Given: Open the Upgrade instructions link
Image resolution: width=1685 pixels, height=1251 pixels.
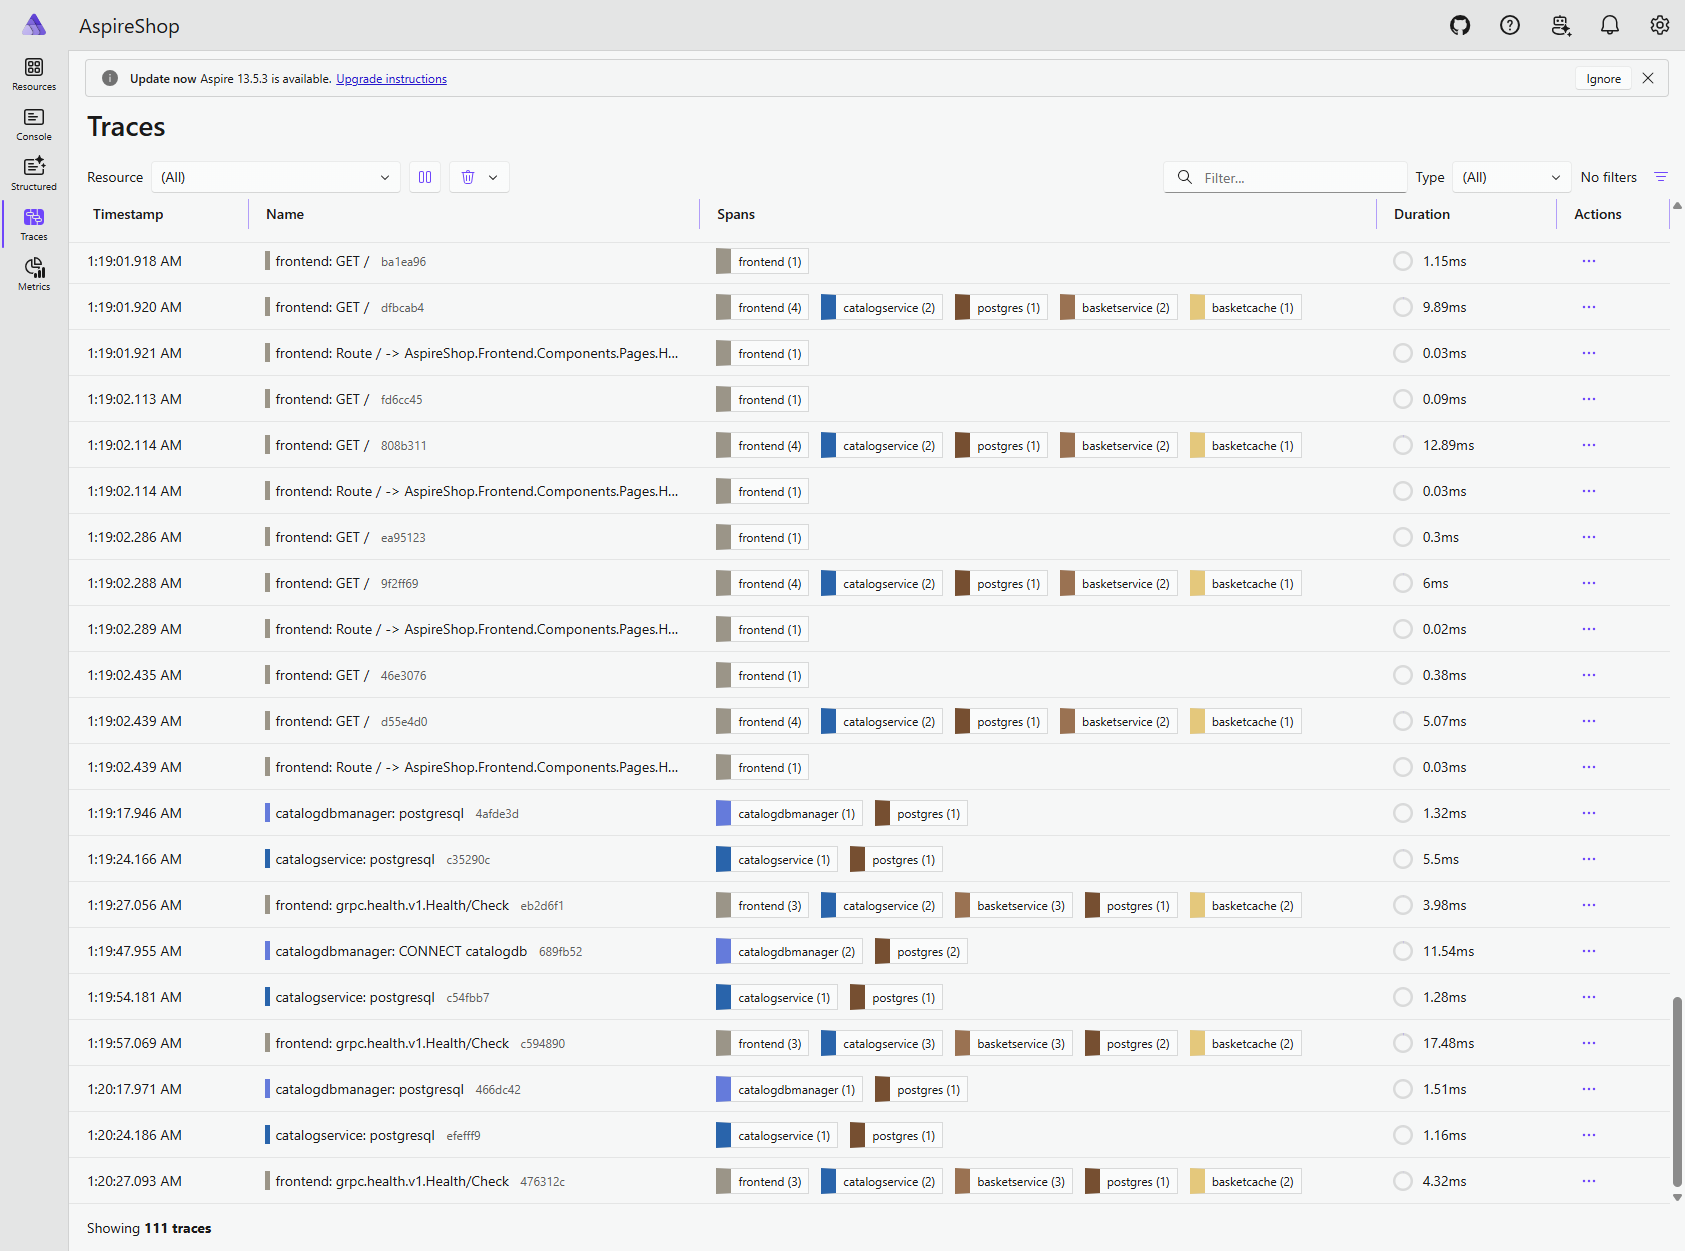Looking at the screenshot, I should point(391,79).
